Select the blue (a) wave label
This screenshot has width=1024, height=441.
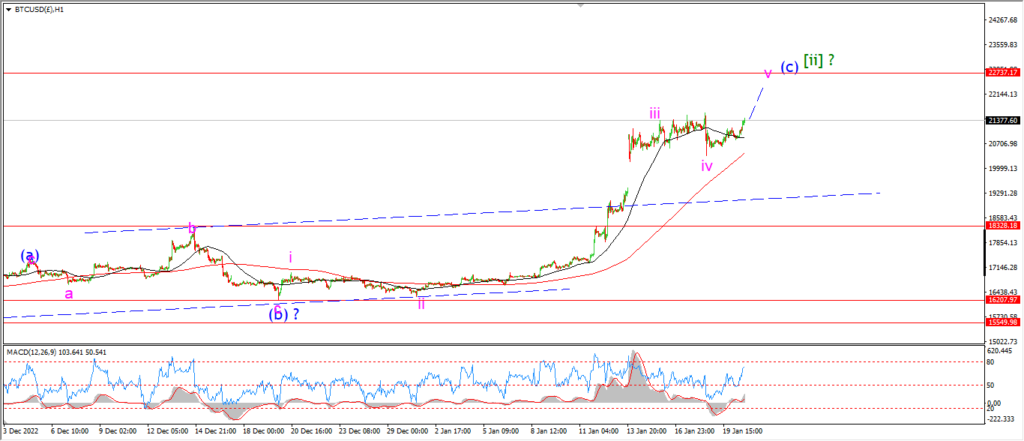[29, 255]
